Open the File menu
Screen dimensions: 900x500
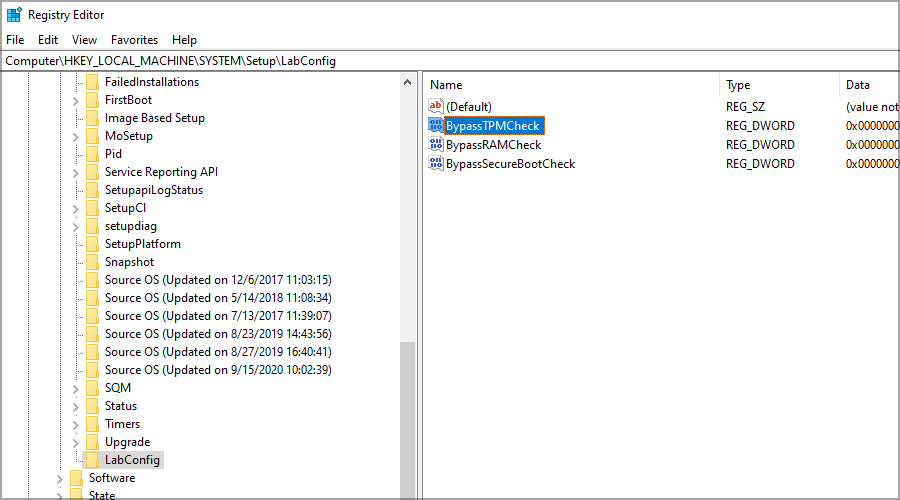click(x=15, y=40)
